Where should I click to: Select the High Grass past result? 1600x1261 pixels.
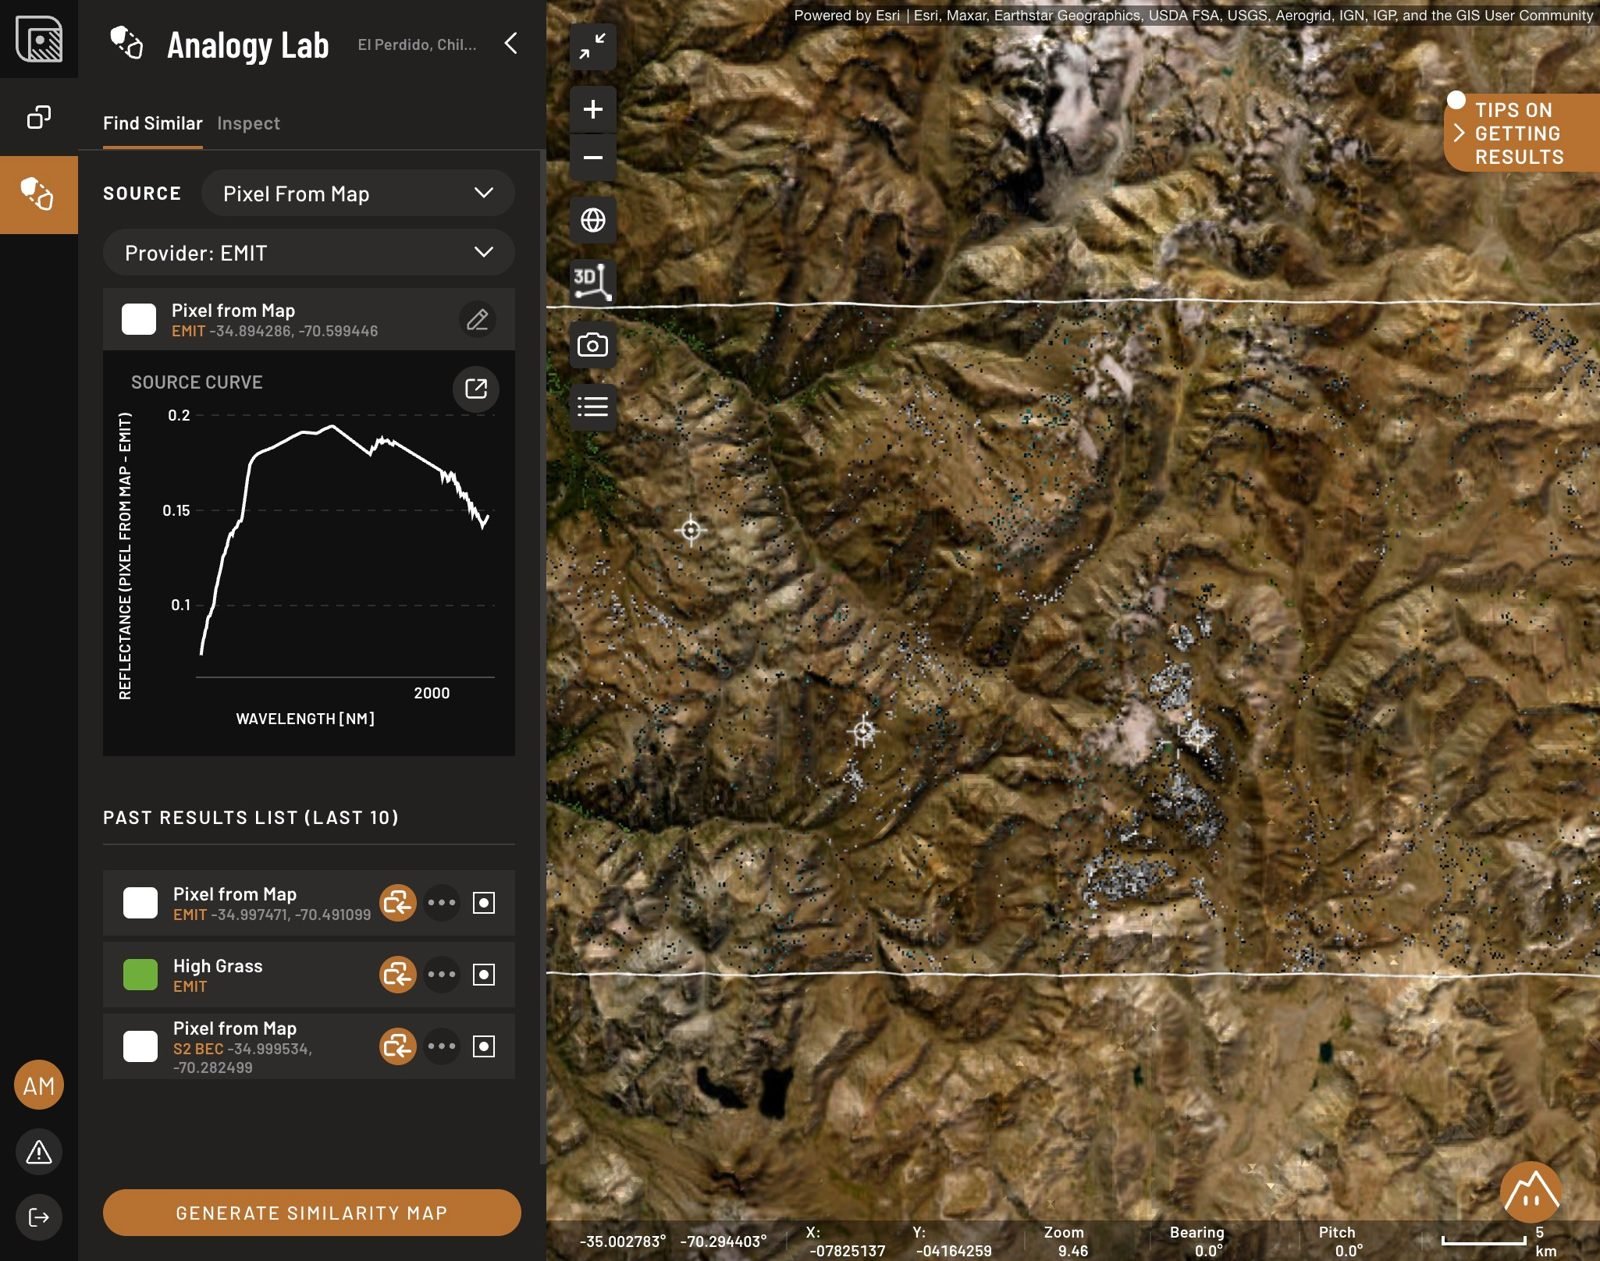point(309,974)
